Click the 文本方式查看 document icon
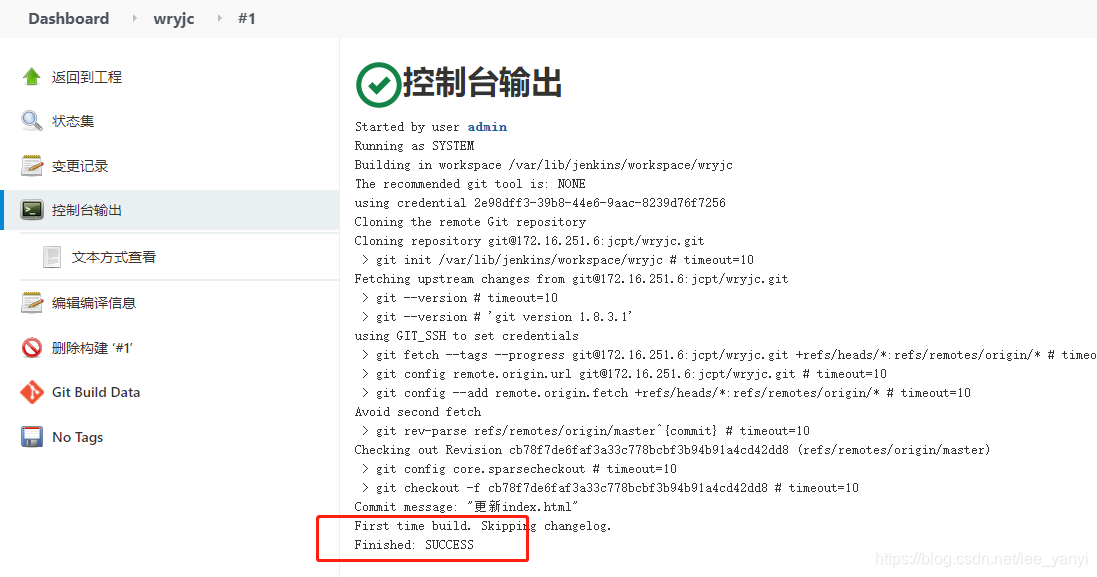This screenshot has width=1097, height=577. tap(51, 256)
